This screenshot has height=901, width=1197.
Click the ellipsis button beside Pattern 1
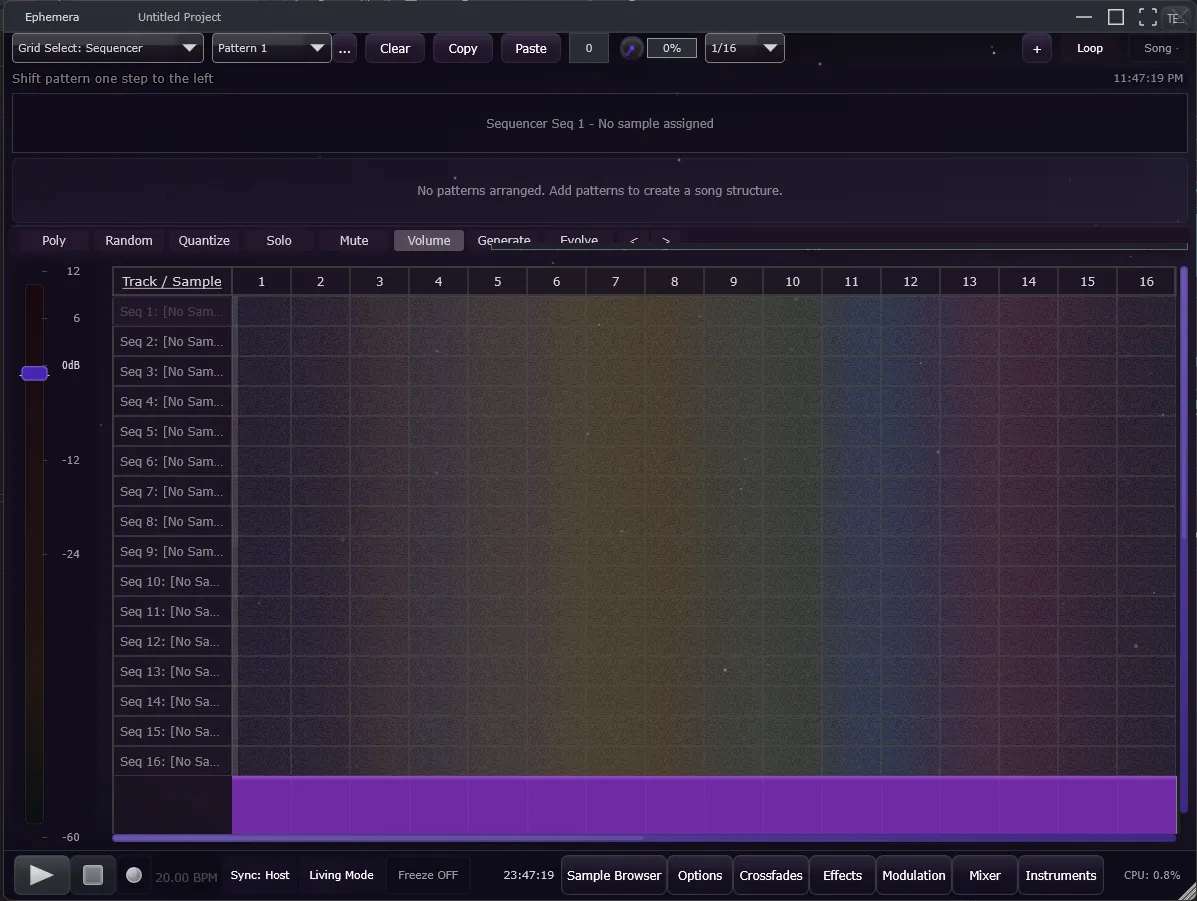[345, 49]
